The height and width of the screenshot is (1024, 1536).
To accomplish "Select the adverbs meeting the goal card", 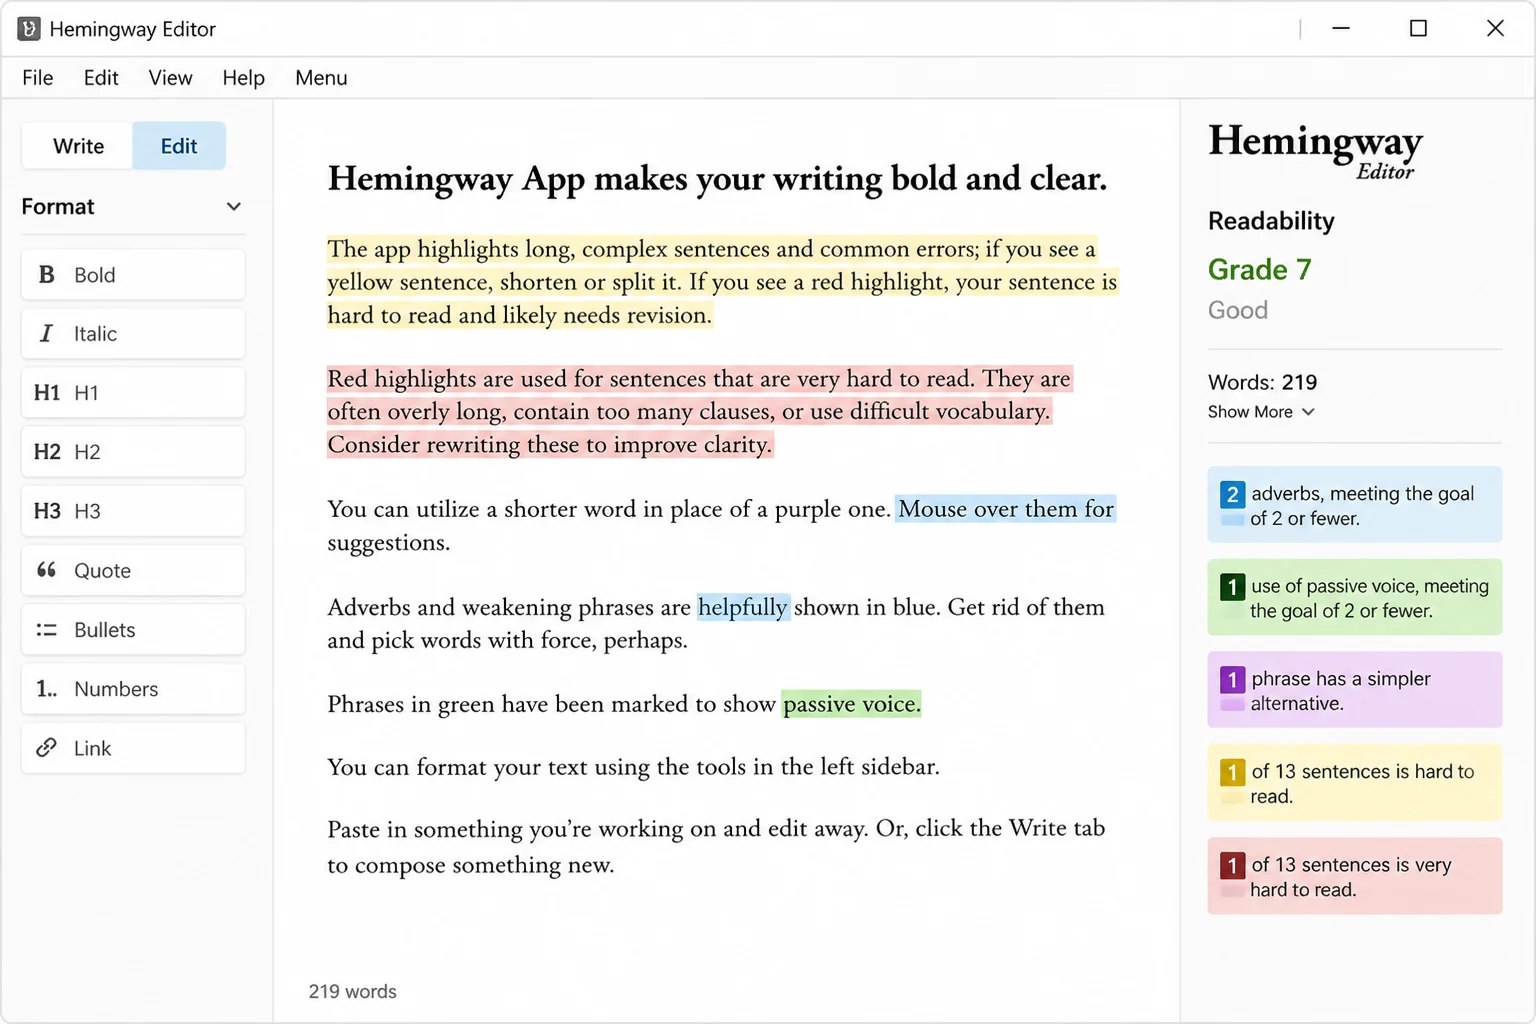I will point(1354,505).
